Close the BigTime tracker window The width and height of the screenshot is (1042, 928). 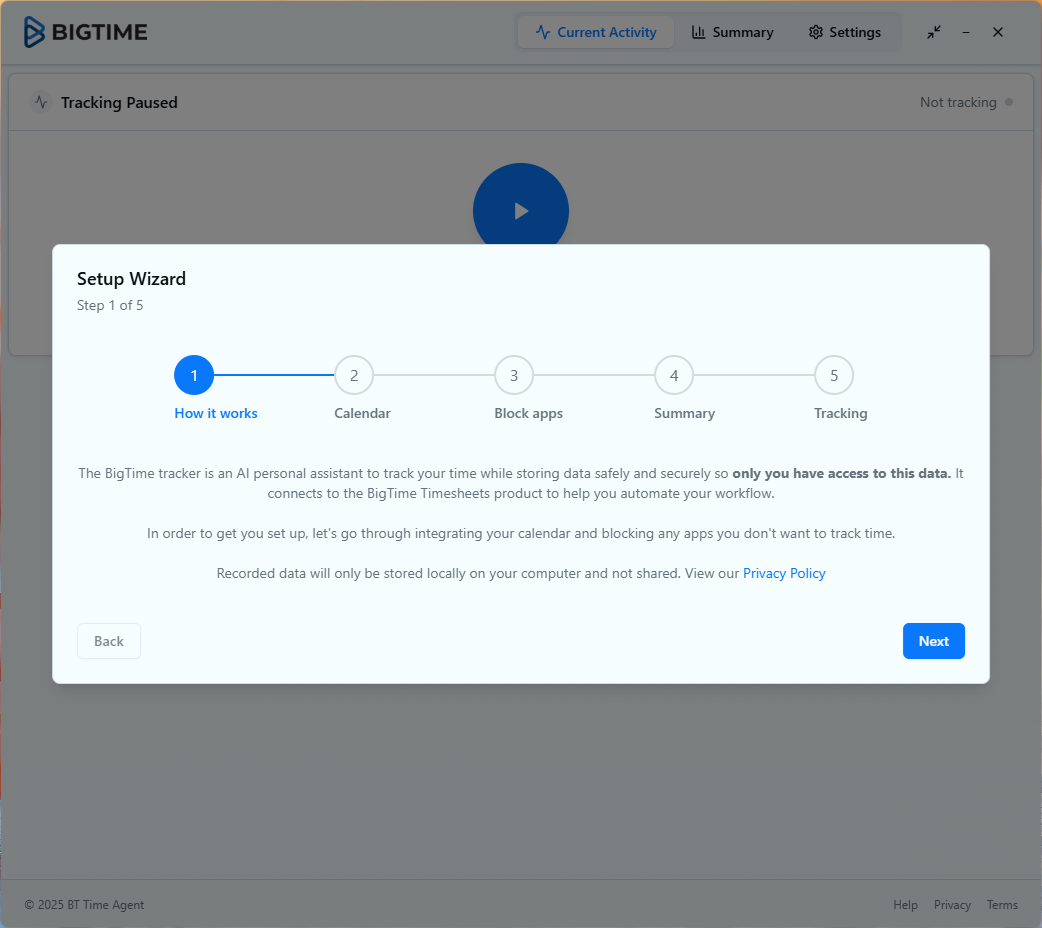[998, 32]
